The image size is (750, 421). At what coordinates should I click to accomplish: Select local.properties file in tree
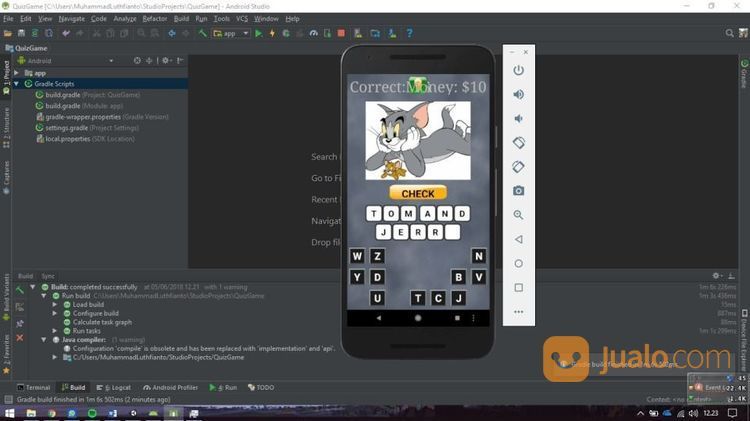pos(86,139)
